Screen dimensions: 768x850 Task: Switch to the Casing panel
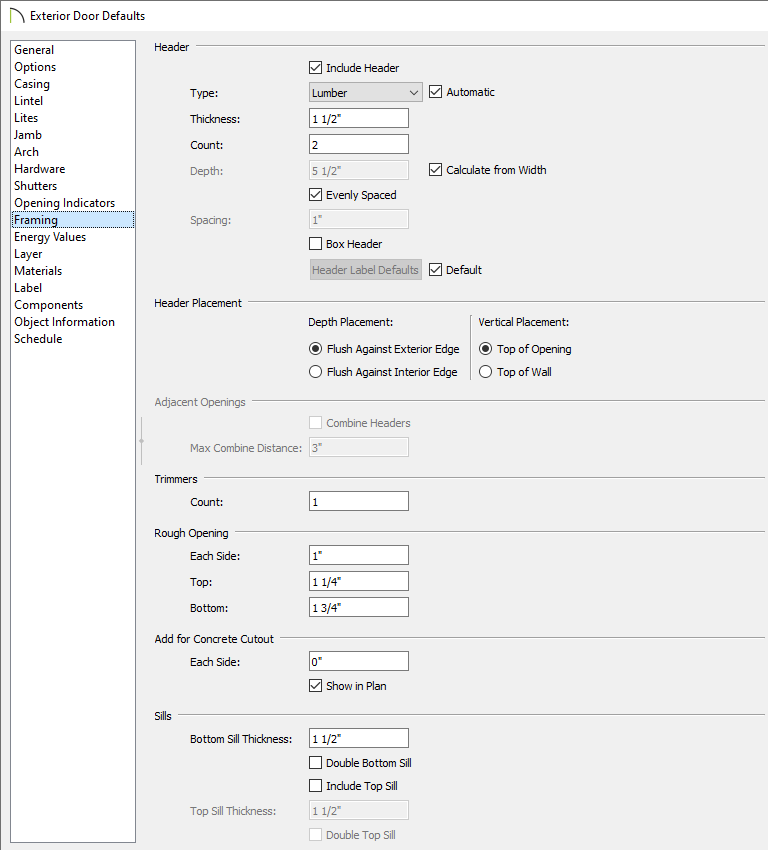tap(32, 84)
